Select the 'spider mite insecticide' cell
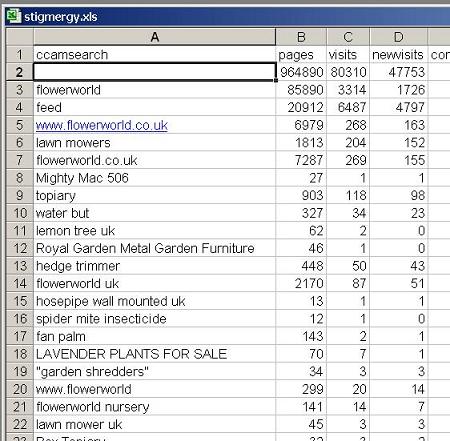The height and width of the screenshot is (441, 450). (154, 319)
